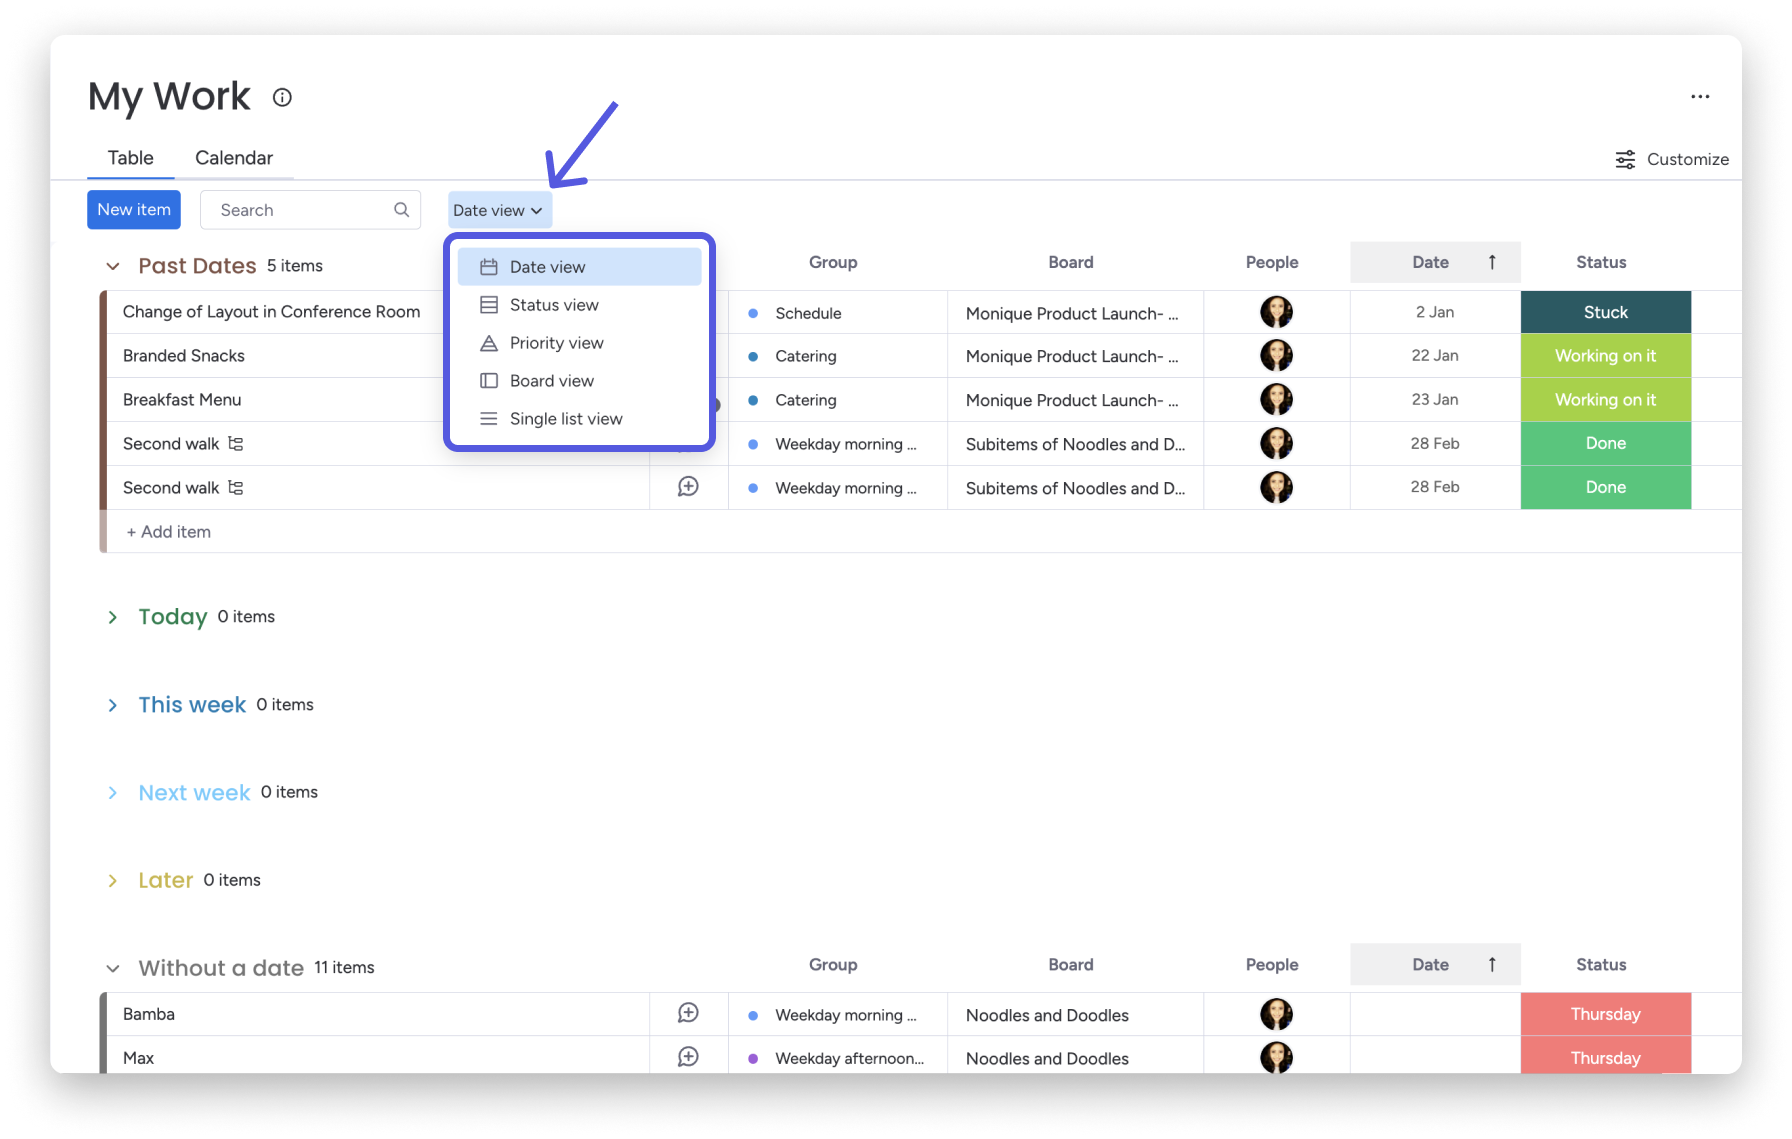Image resolution: width=1792 pixels, height=1139 pixels.
Task: Select Status view from the menu
Action: [x=554, y=305]
